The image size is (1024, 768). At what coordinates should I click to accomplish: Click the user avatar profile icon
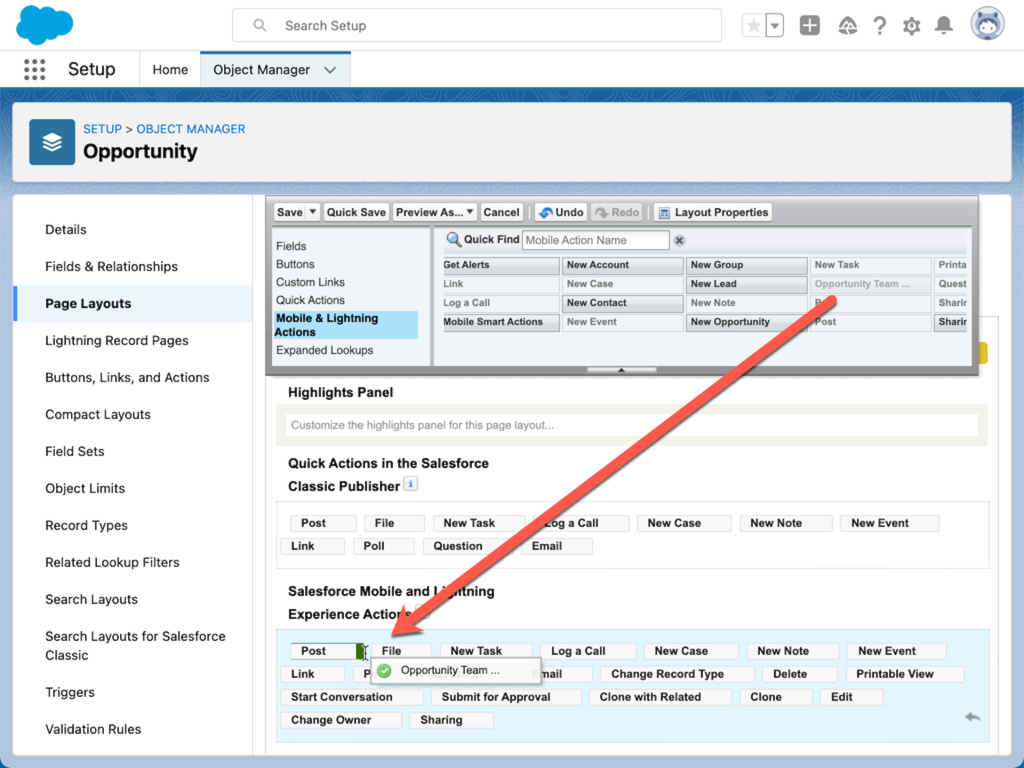(x=987, y=25)
